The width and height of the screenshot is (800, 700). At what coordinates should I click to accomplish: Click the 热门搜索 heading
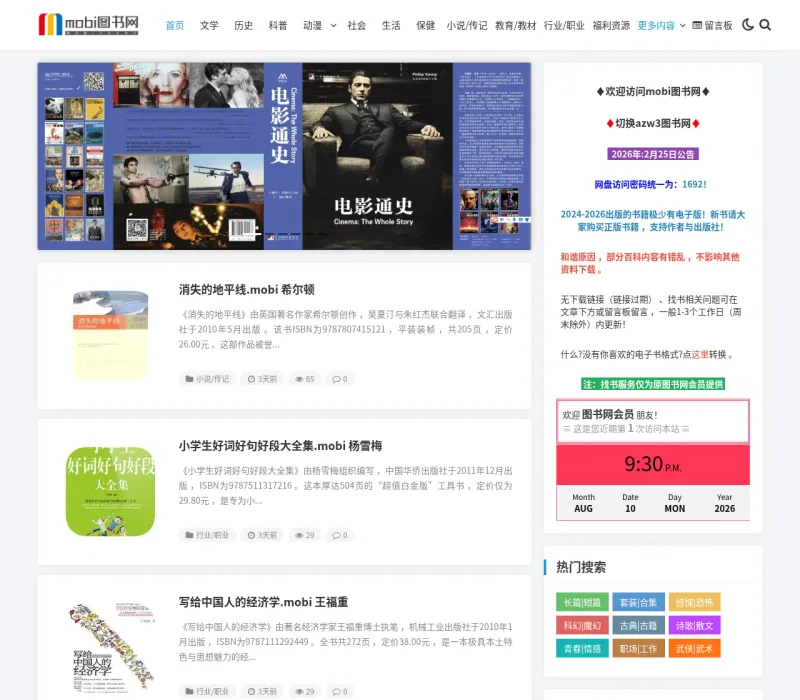[x=581, y=567]
